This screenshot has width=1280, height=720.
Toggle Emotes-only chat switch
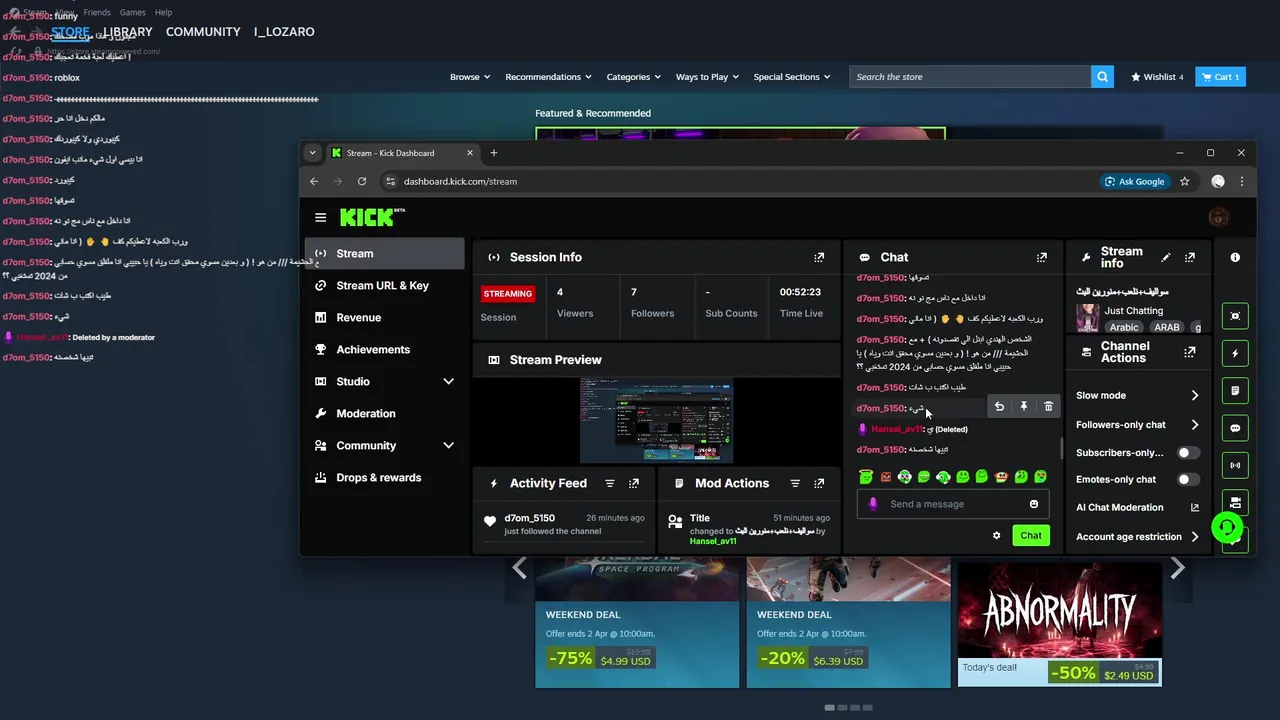(x=1187, y=480)
